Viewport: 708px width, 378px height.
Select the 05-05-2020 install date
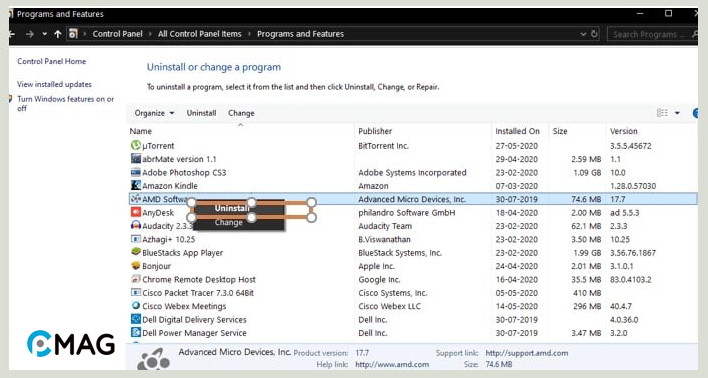[517, 293]
